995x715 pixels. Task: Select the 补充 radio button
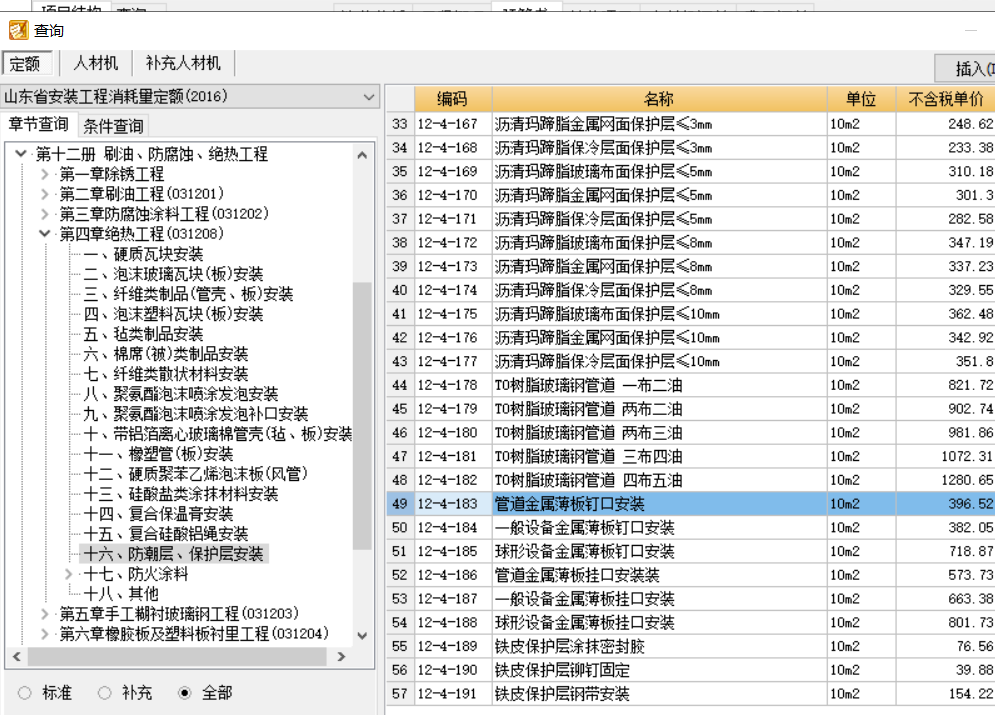coord(105,693)
